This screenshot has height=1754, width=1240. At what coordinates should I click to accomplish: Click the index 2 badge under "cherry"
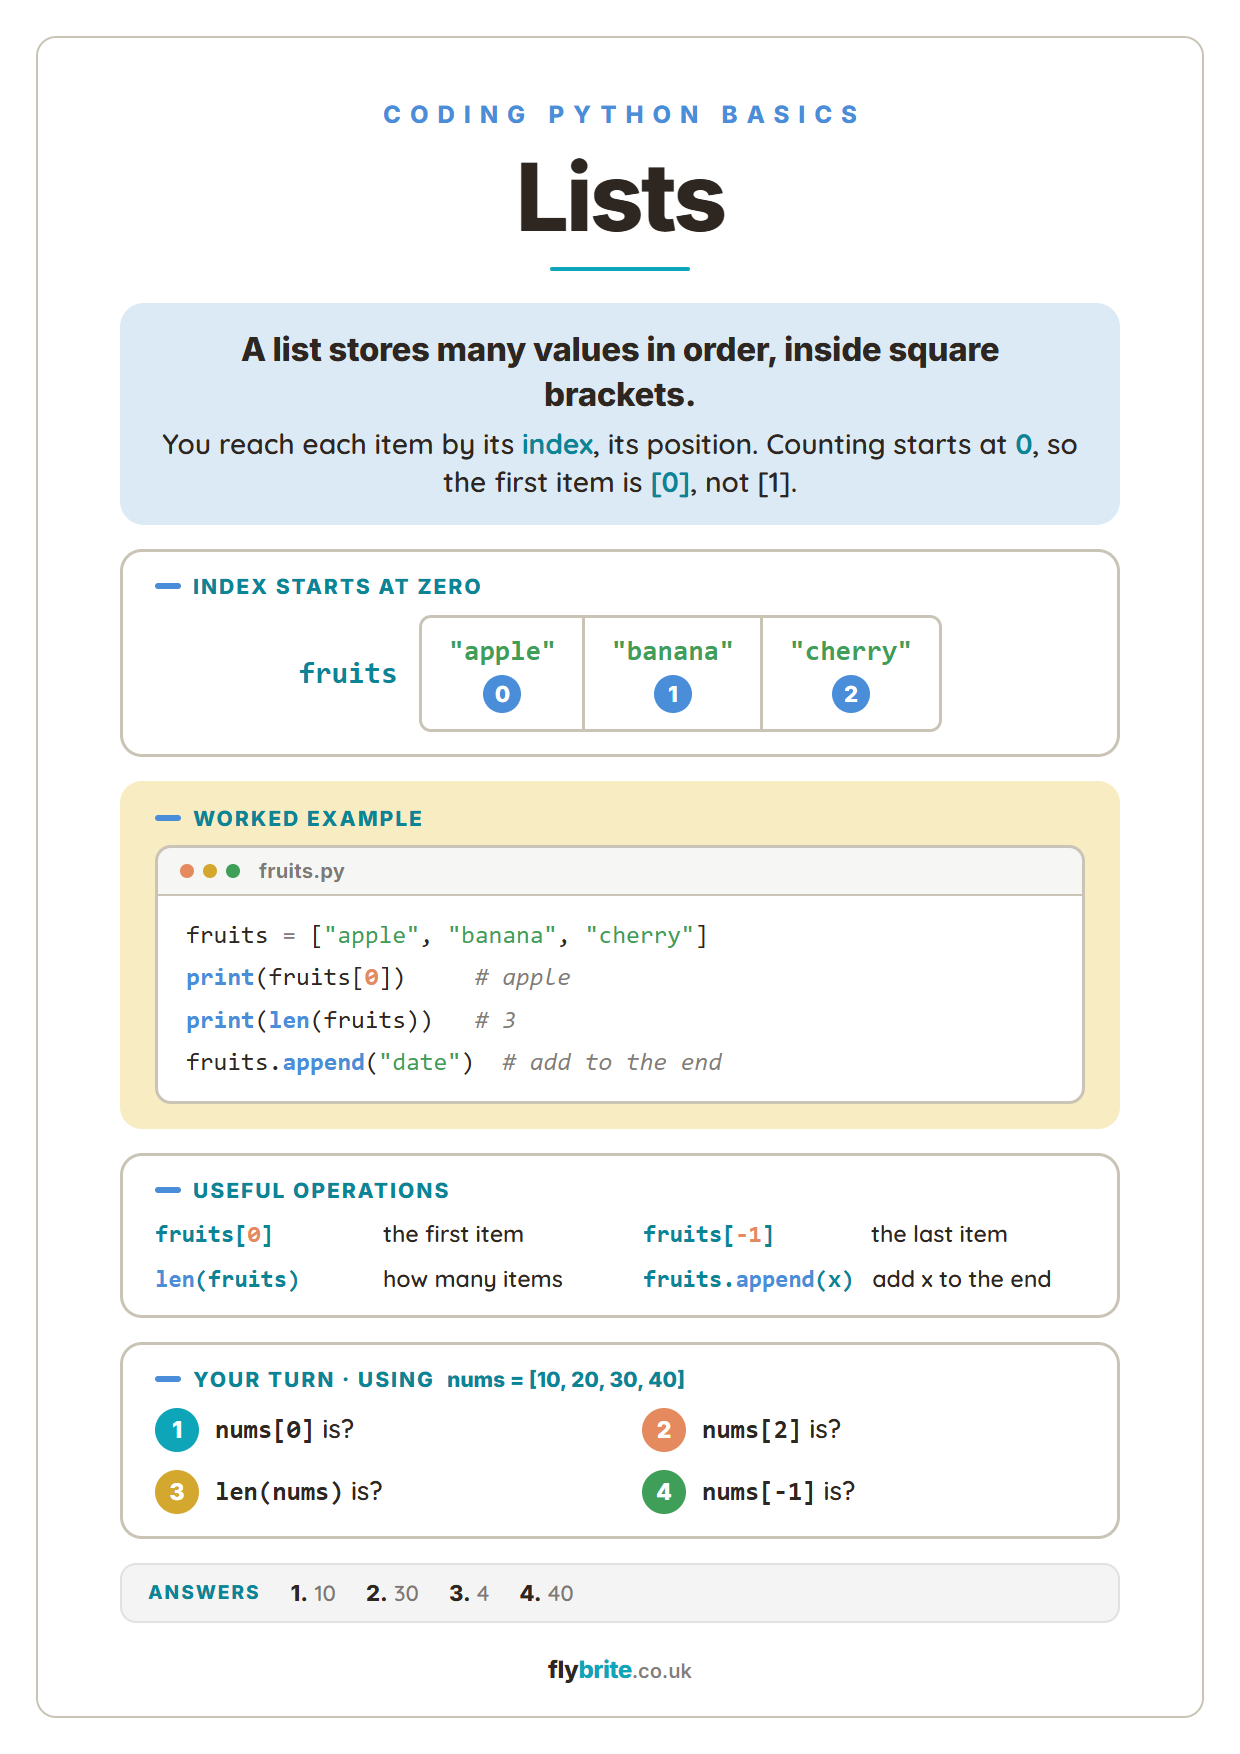pos(851,694)
